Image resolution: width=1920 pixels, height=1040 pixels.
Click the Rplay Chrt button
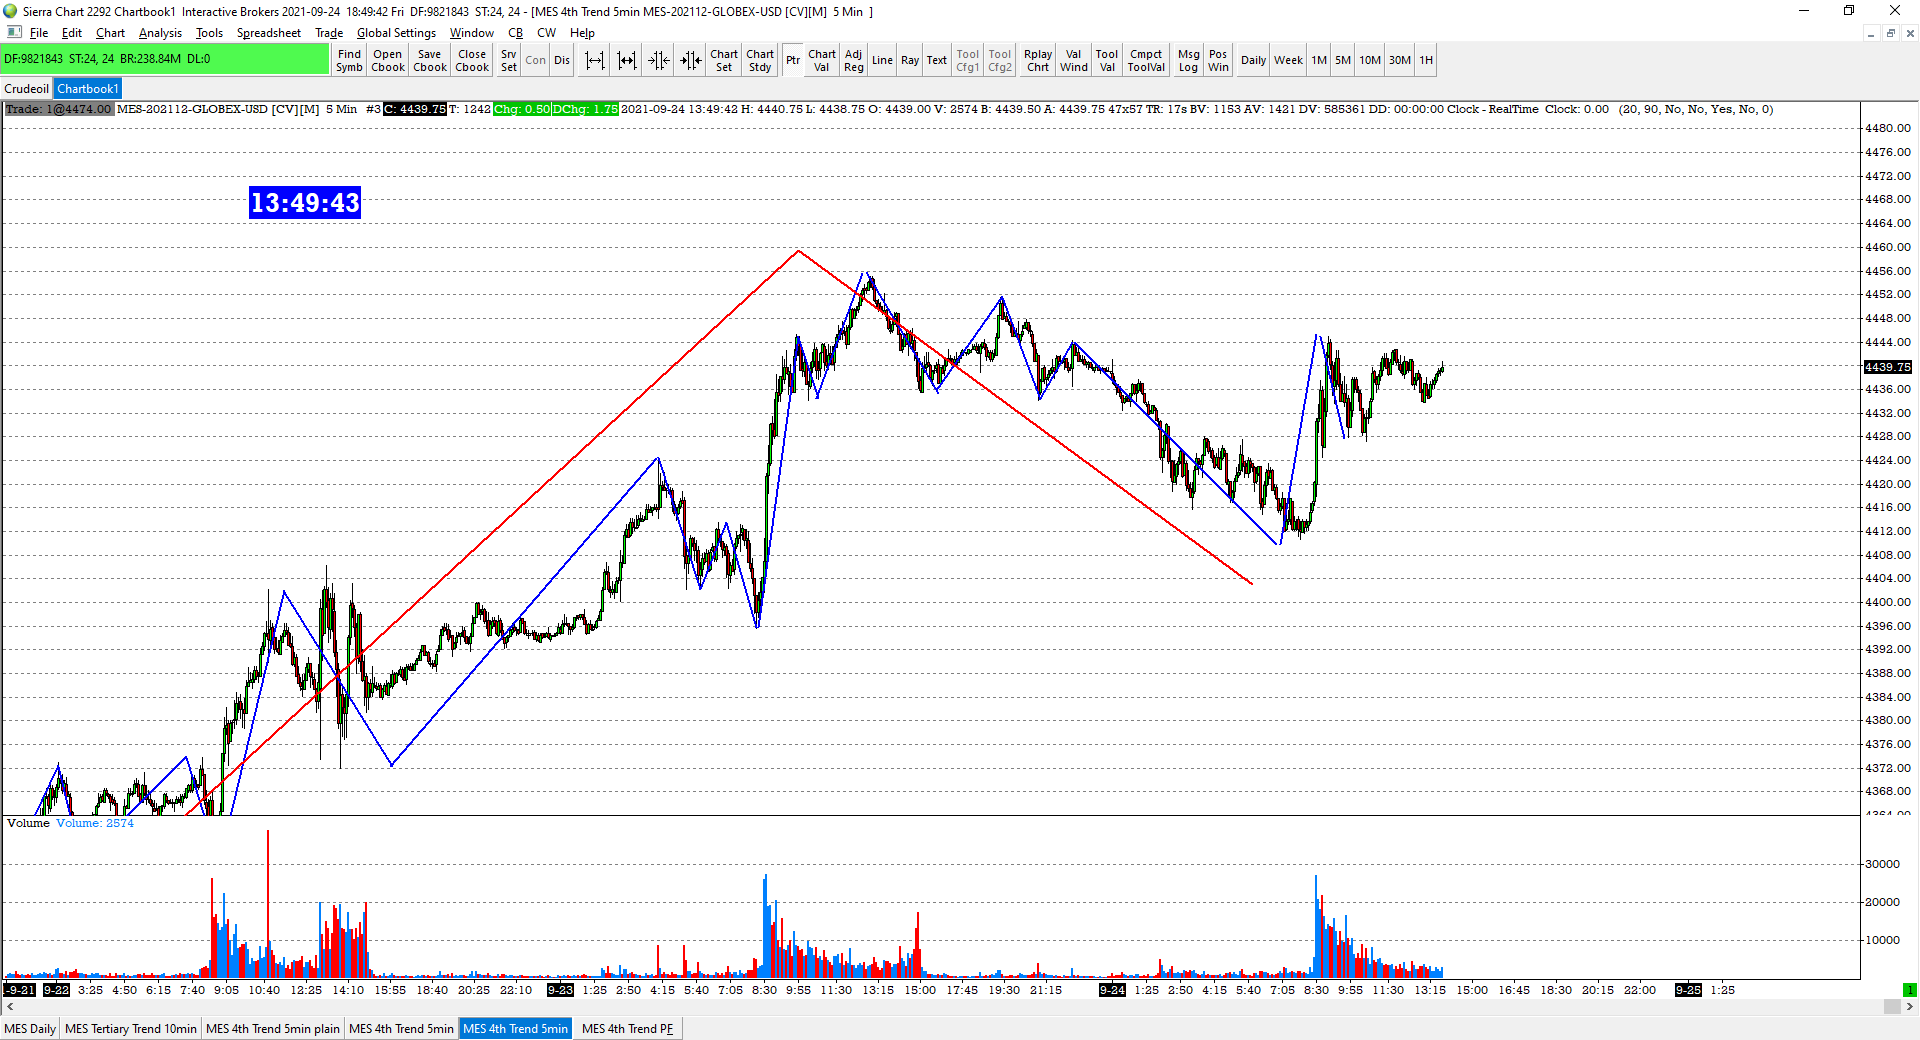coord(1038,61)
